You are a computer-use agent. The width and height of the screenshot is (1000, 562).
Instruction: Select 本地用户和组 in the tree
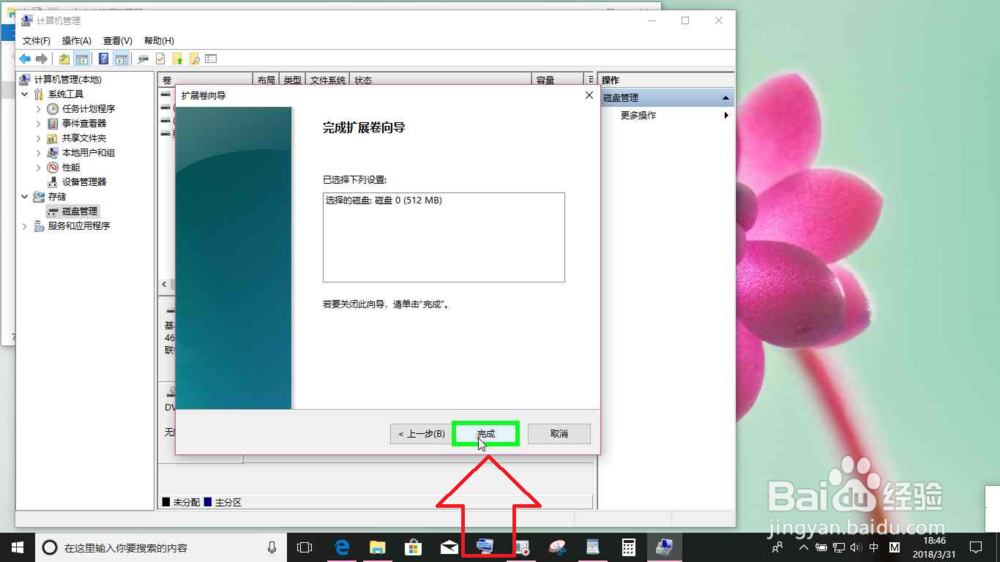click(88, 153)
